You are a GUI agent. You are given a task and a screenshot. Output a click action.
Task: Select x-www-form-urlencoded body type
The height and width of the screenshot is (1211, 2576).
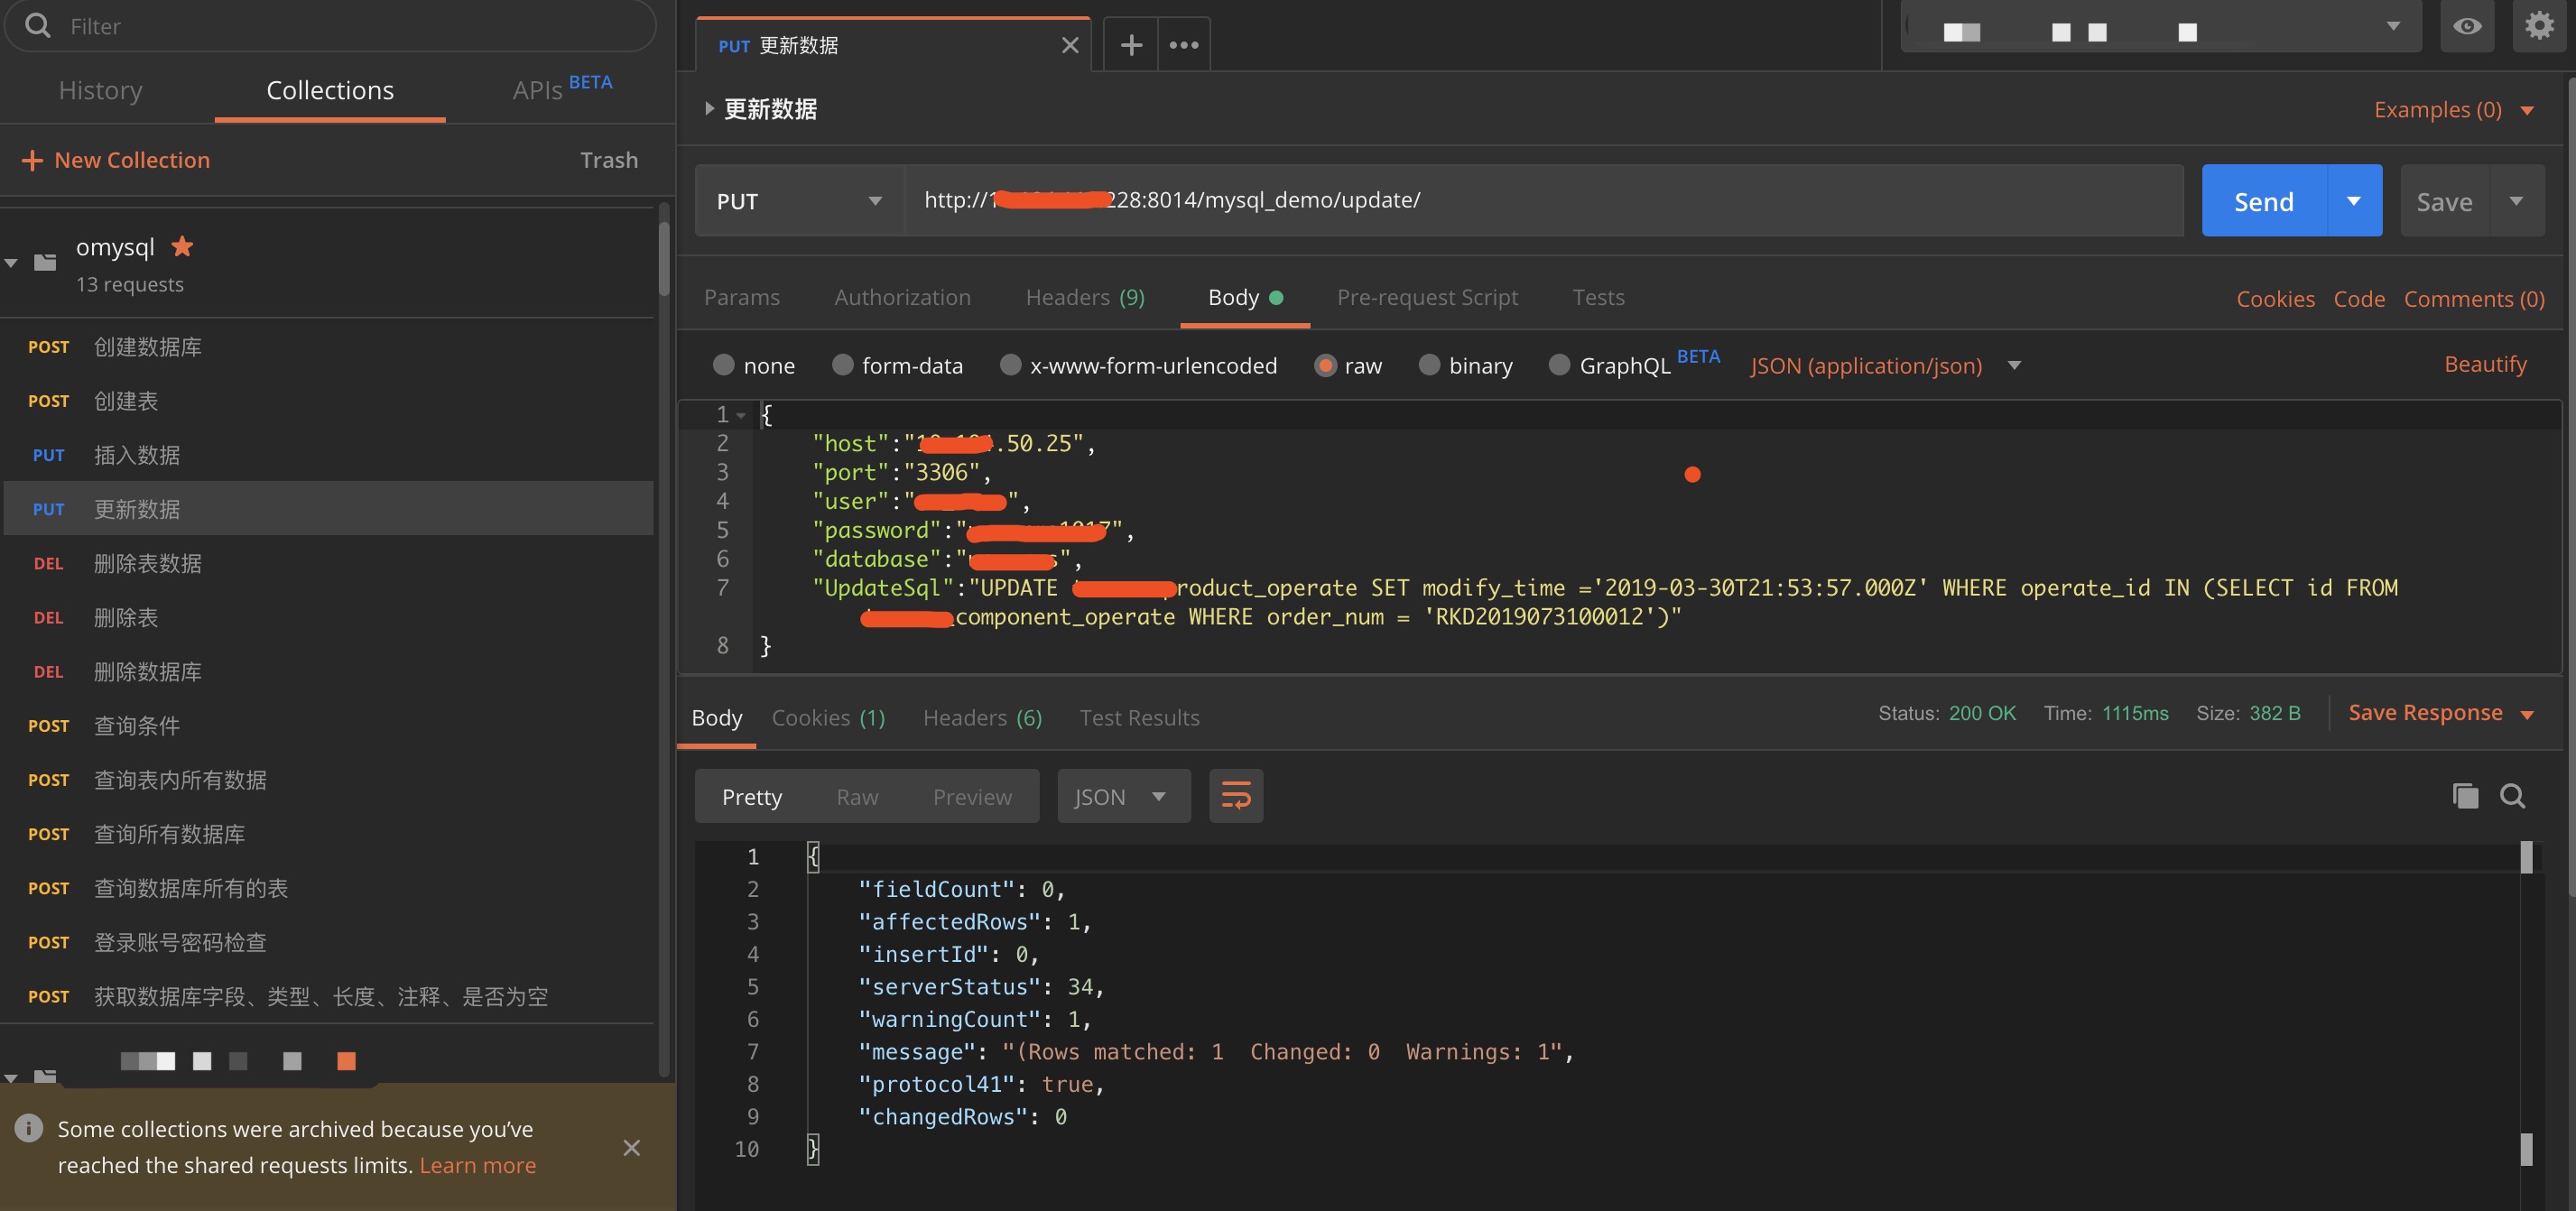(x=1010, y=365)
